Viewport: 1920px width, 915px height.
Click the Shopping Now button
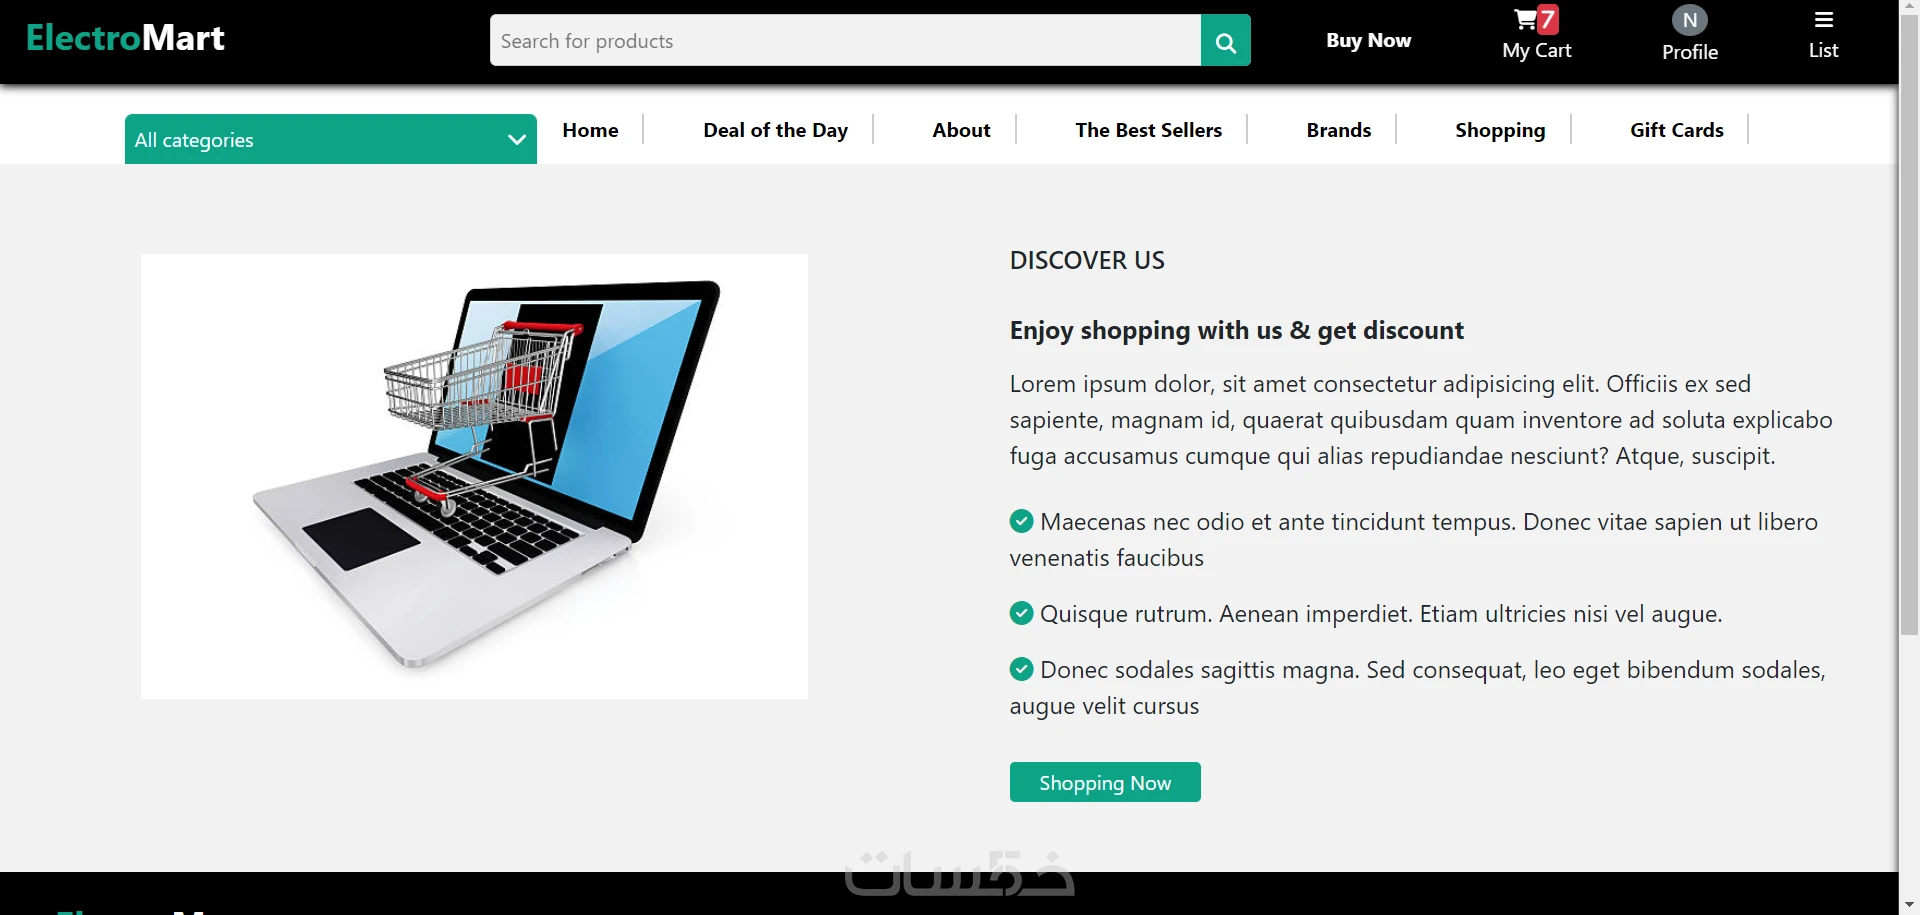(x=1105, y=782)
